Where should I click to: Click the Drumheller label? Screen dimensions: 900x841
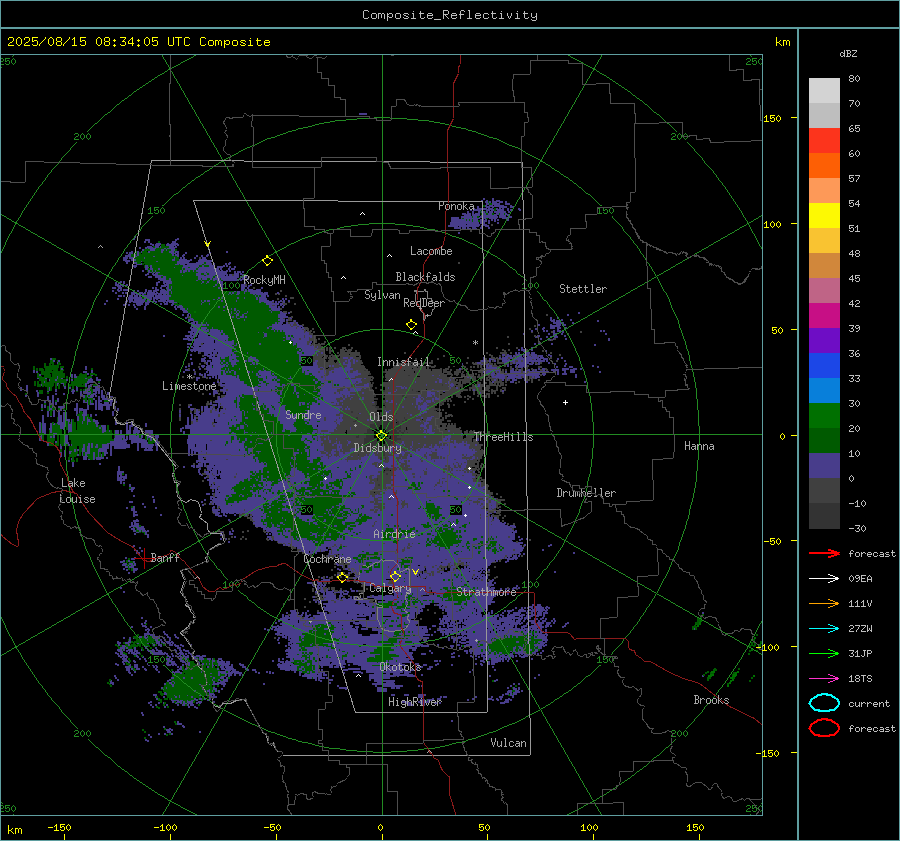pyautogui.click(x=586, y=493)
